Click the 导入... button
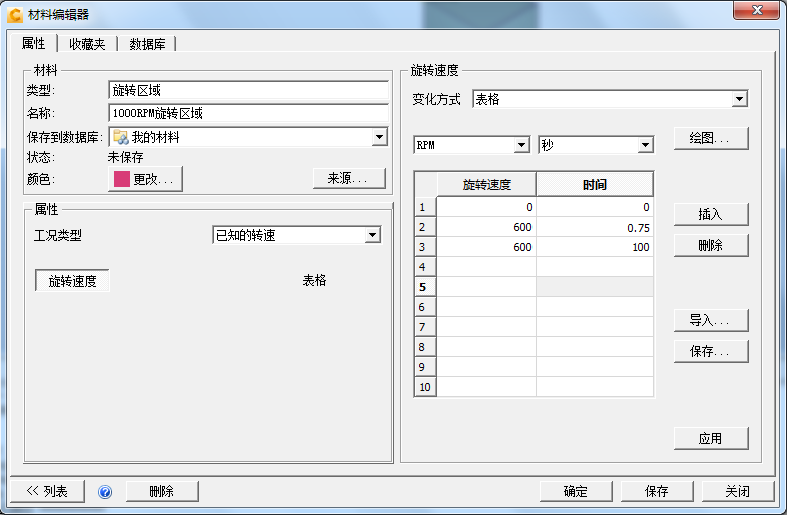787x515 pixels. tap(711, 320)
